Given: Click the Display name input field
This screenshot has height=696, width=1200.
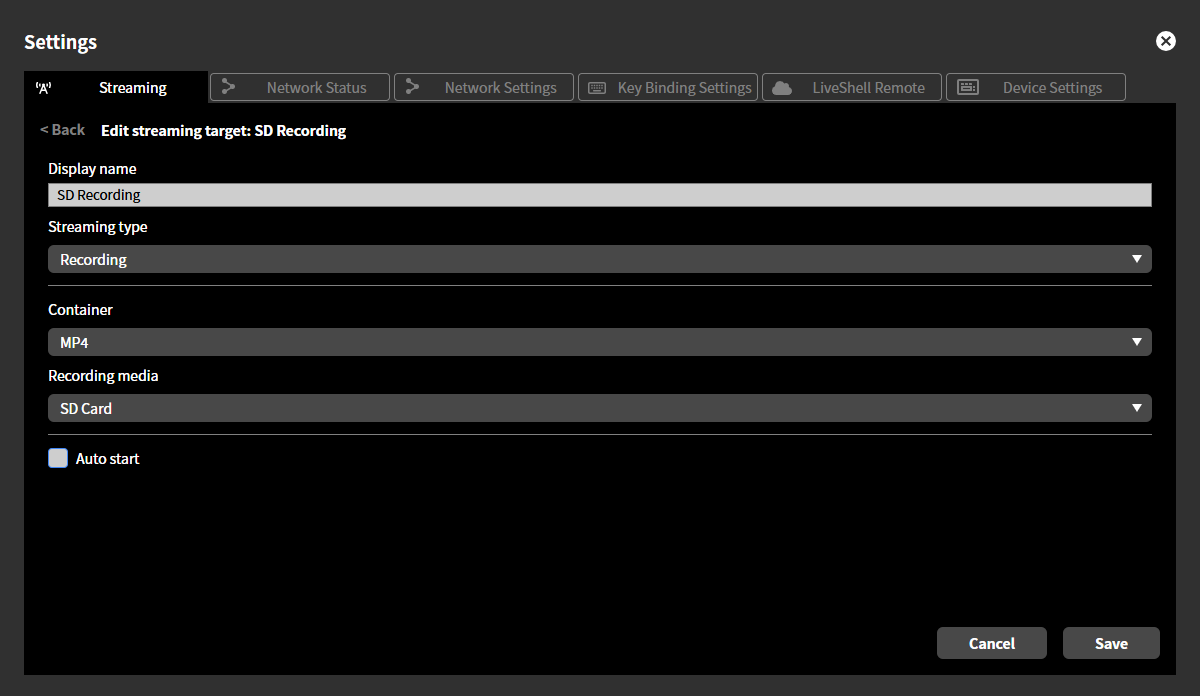Looking at the screenshot, I should point(600,194).
